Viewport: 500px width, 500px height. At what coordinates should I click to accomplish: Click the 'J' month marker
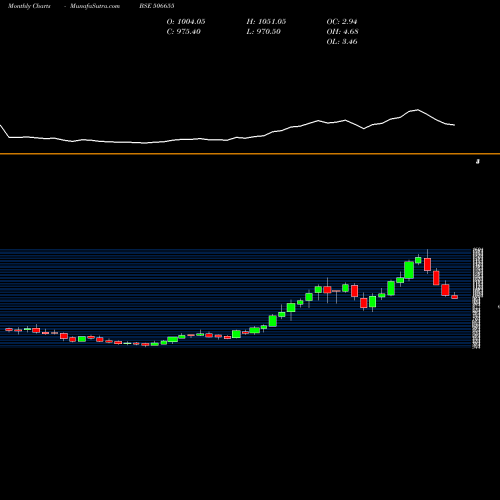(478, 162)
